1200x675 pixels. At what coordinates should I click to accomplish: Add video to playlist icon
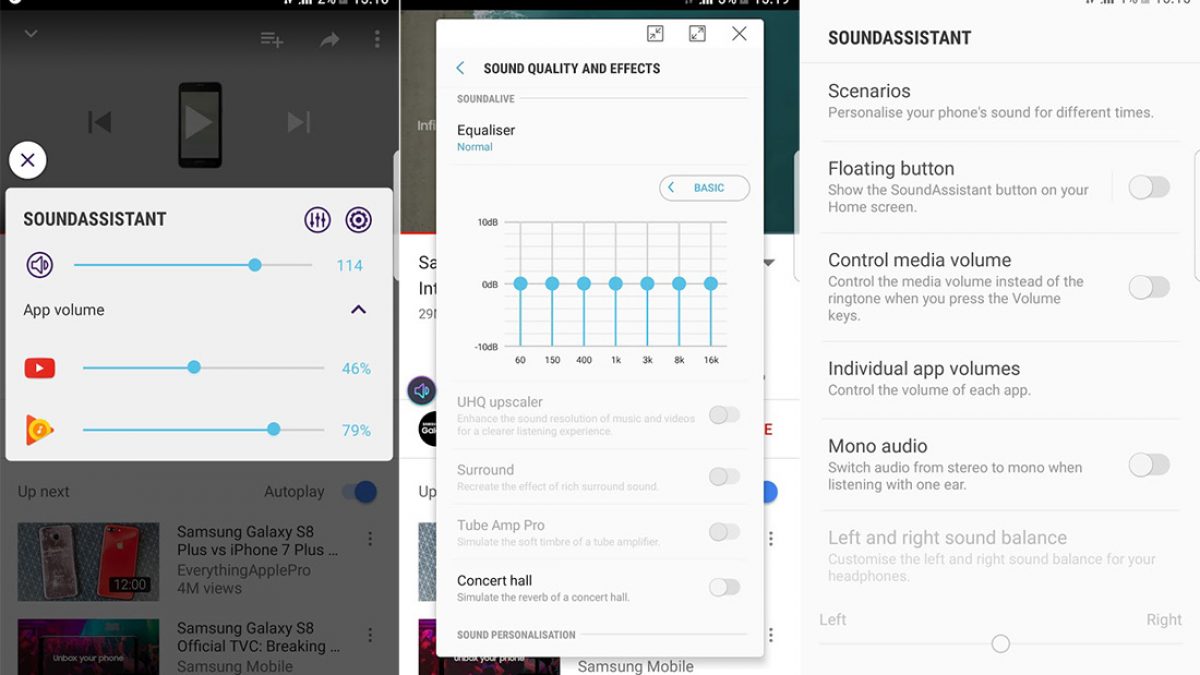(x=272, y=39)
